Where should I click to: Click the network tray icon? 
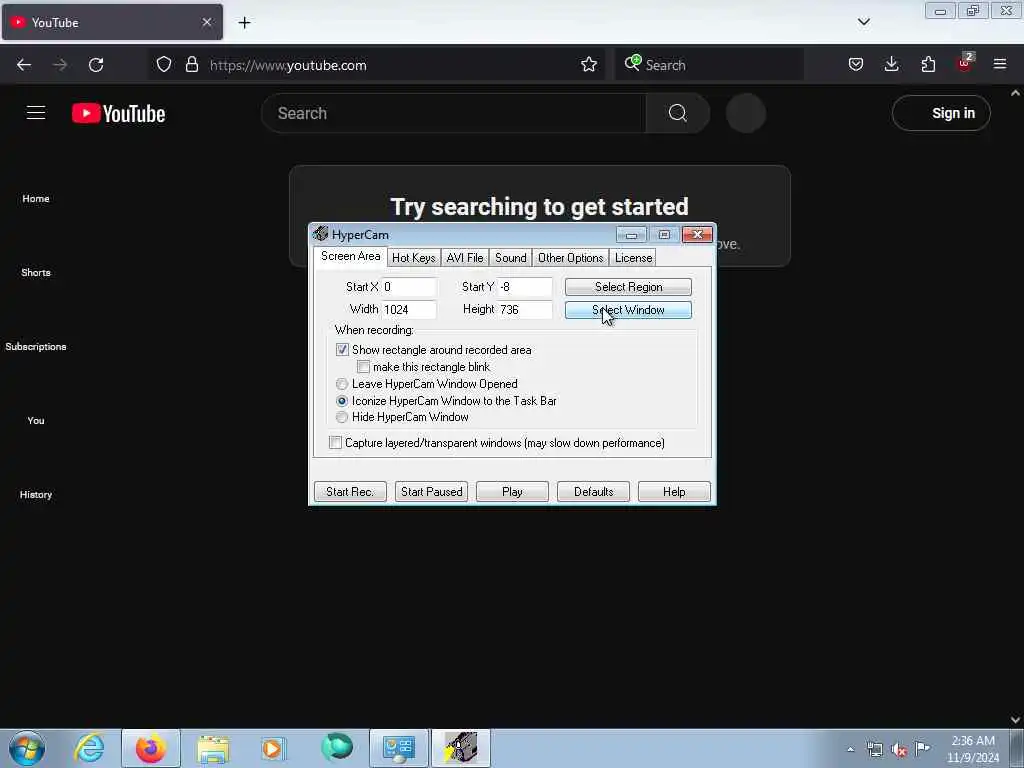875,750
